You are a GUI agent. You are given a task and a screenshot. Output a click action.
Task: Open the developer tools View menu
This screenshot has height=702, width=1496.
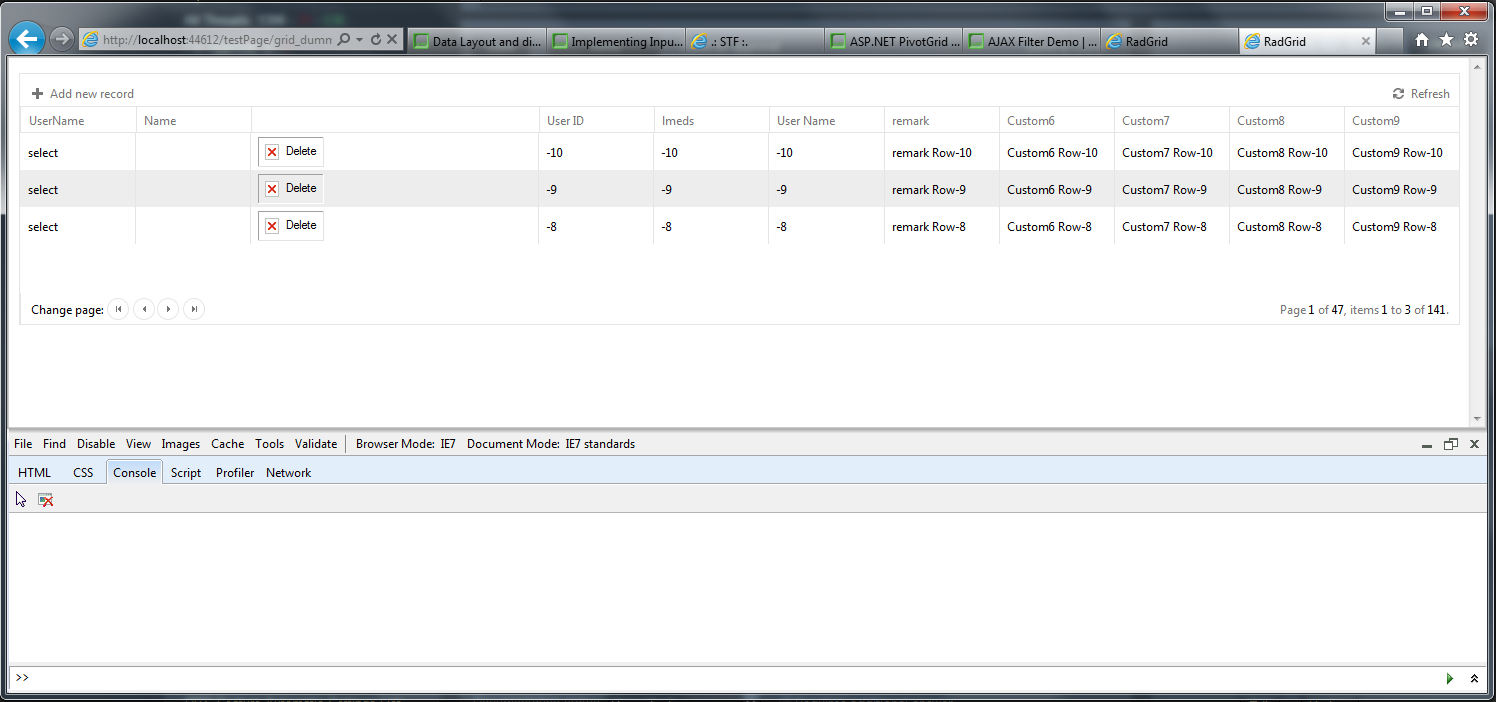pyautogui.click(x=138, y=444)
